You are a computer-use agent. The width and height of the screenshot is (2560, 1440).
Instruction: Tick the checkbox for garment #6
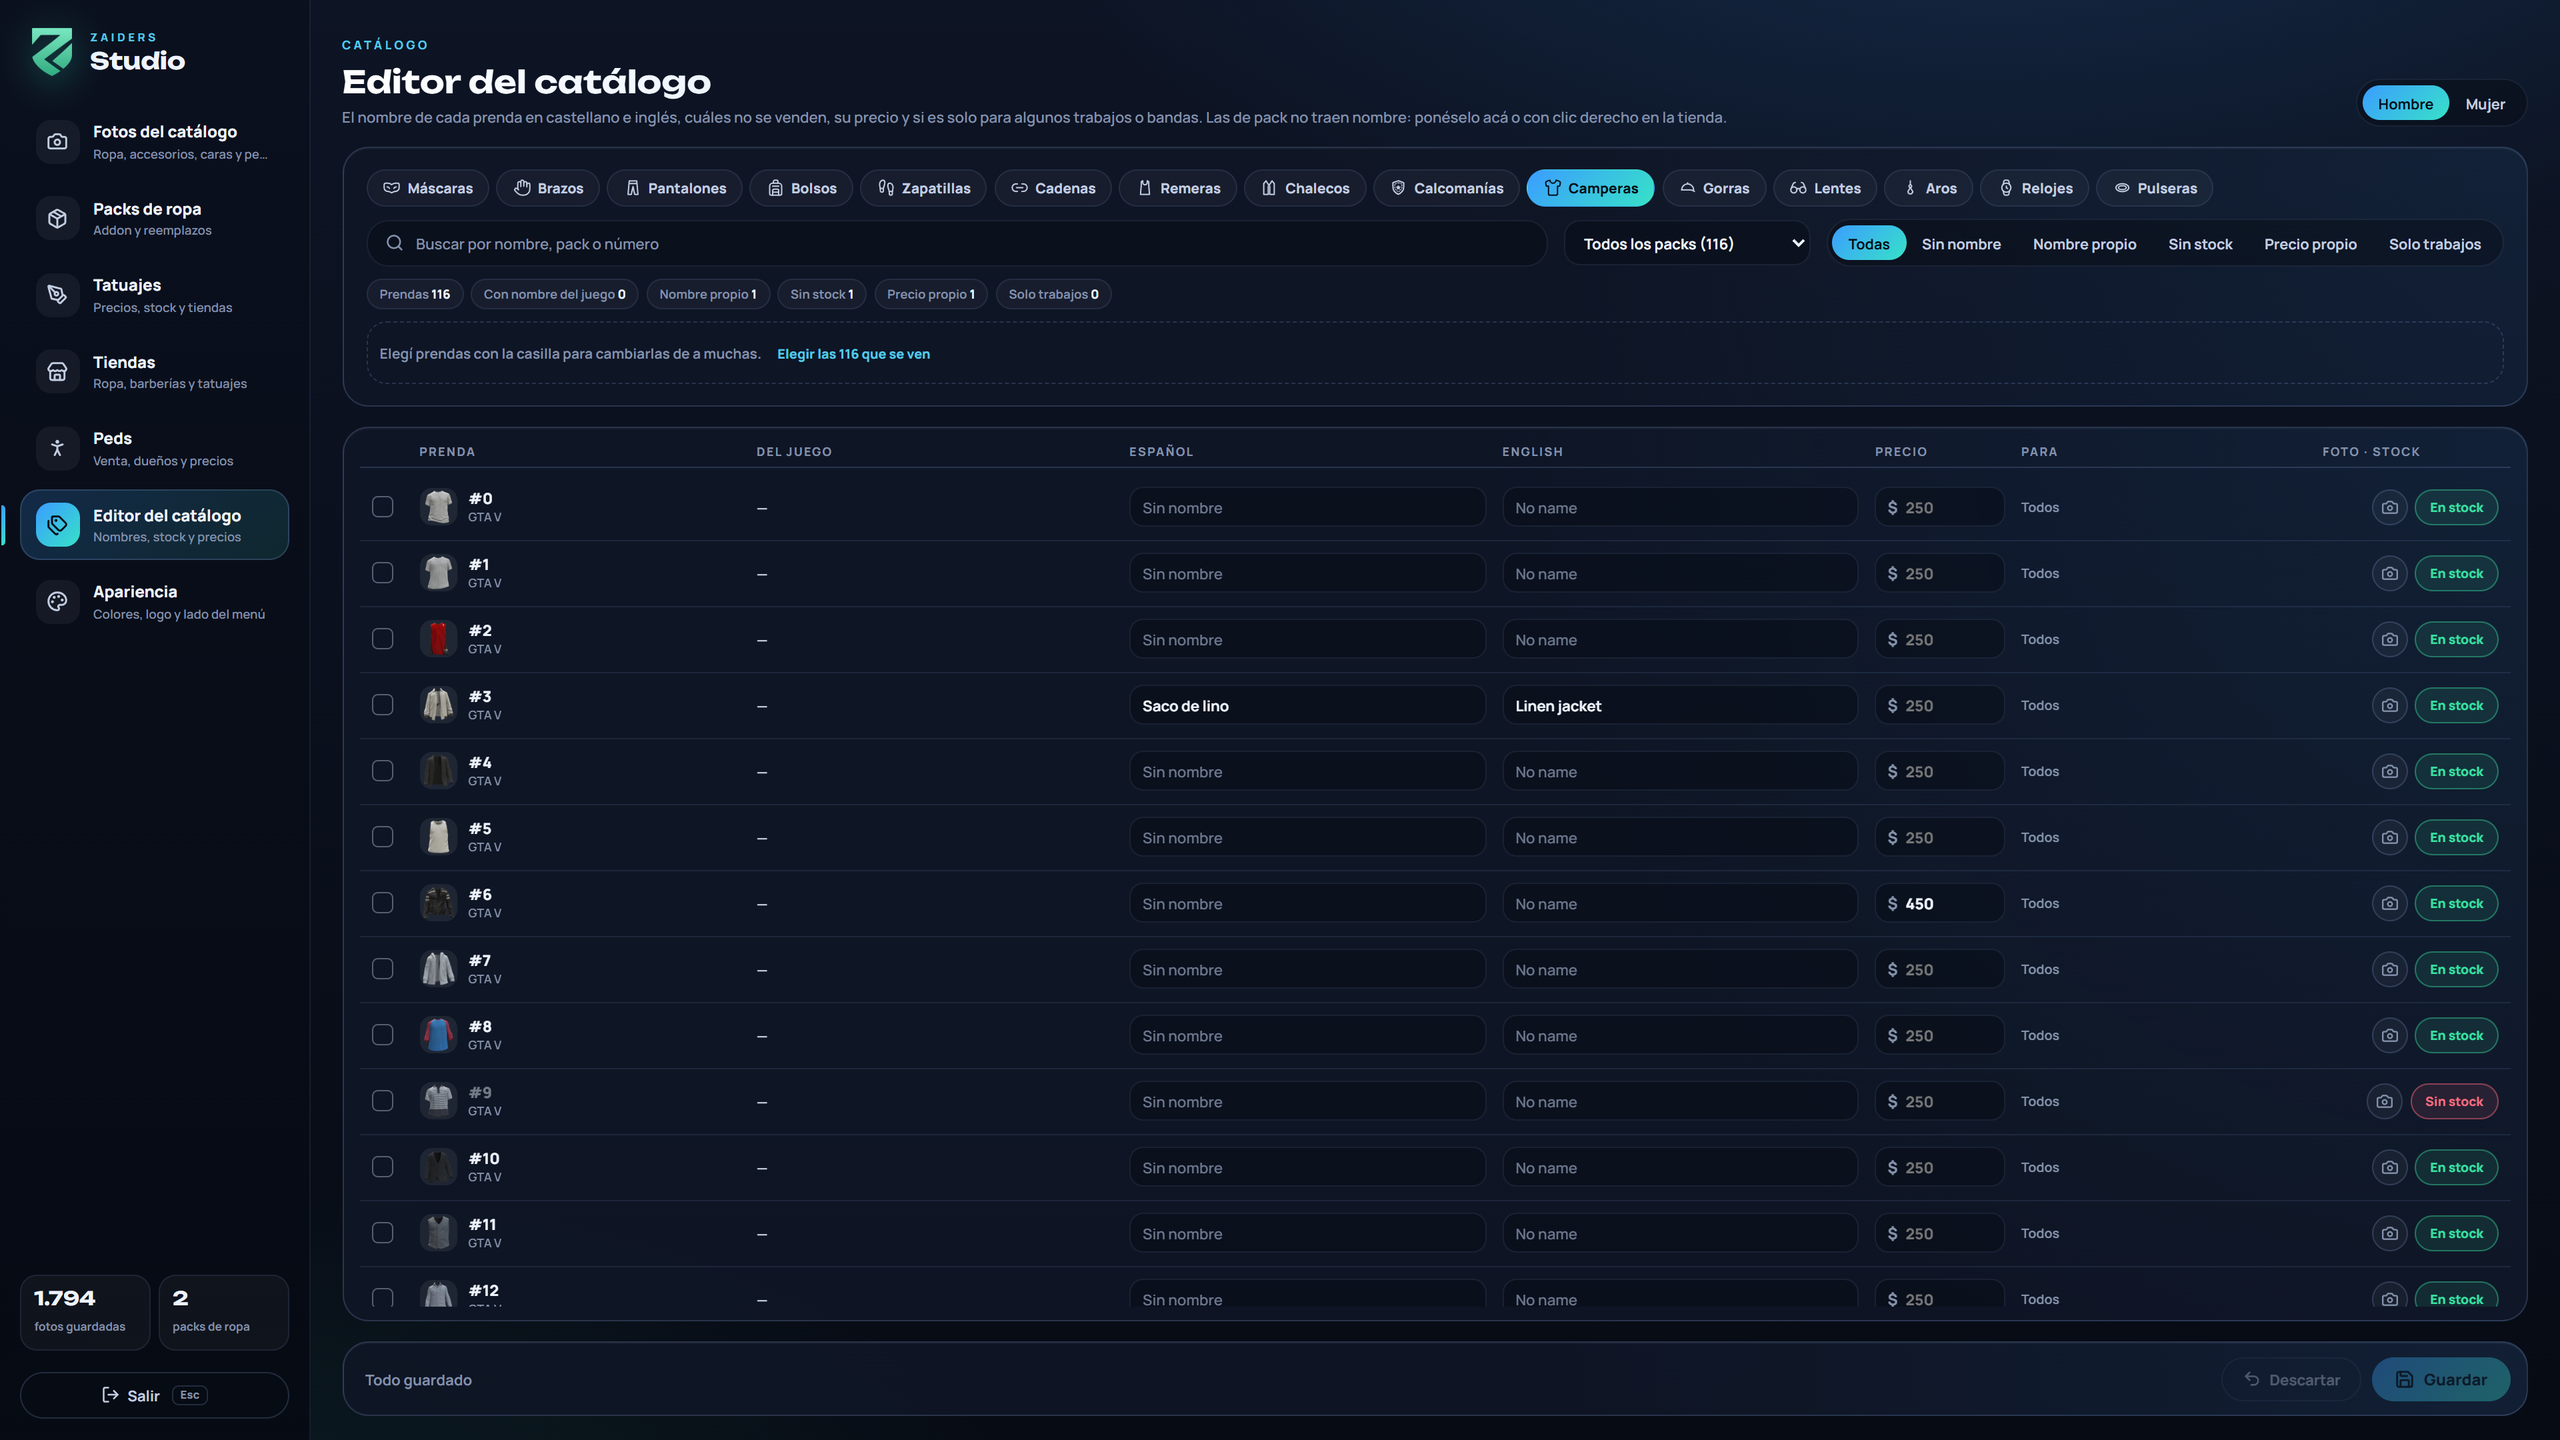point(382,903)
